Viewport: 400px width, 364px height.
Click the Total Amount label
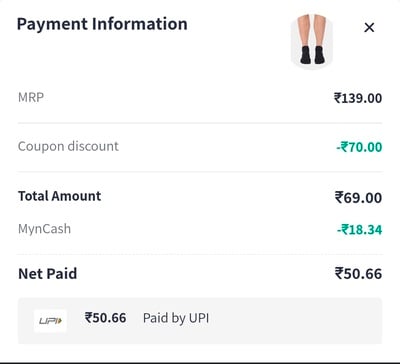60,196
